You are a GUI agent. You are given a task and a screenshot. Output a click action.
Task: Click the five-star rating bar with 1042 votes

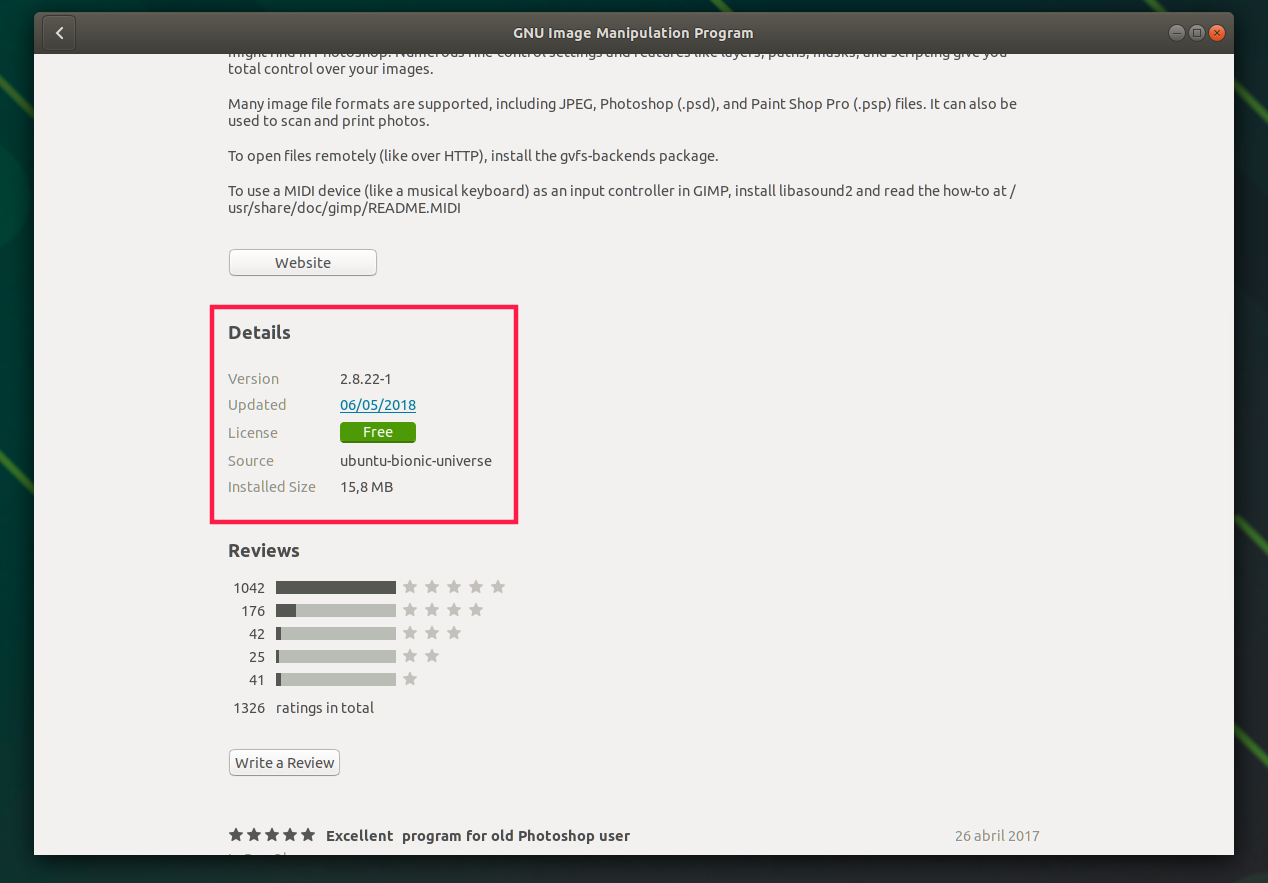pyautogui.click(x=336, y=587)
